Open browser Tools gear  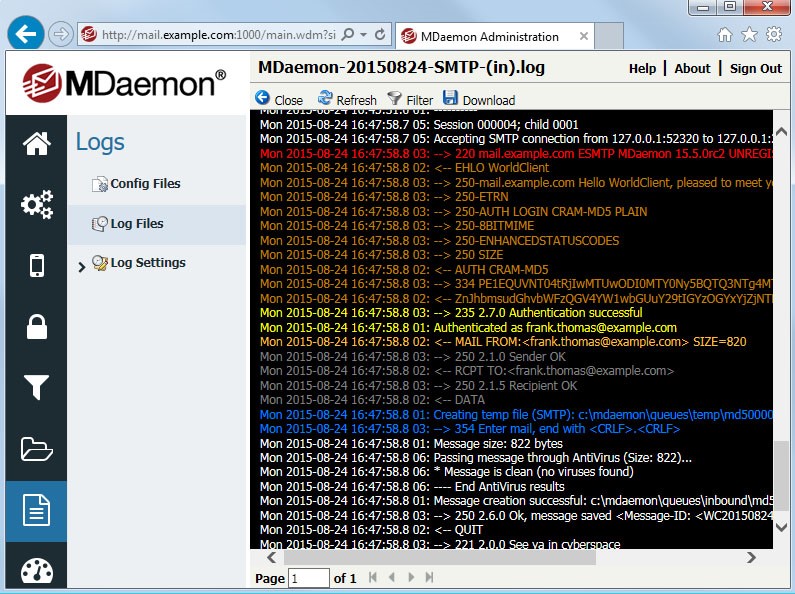pyautogui.click(x=774, y=34)
